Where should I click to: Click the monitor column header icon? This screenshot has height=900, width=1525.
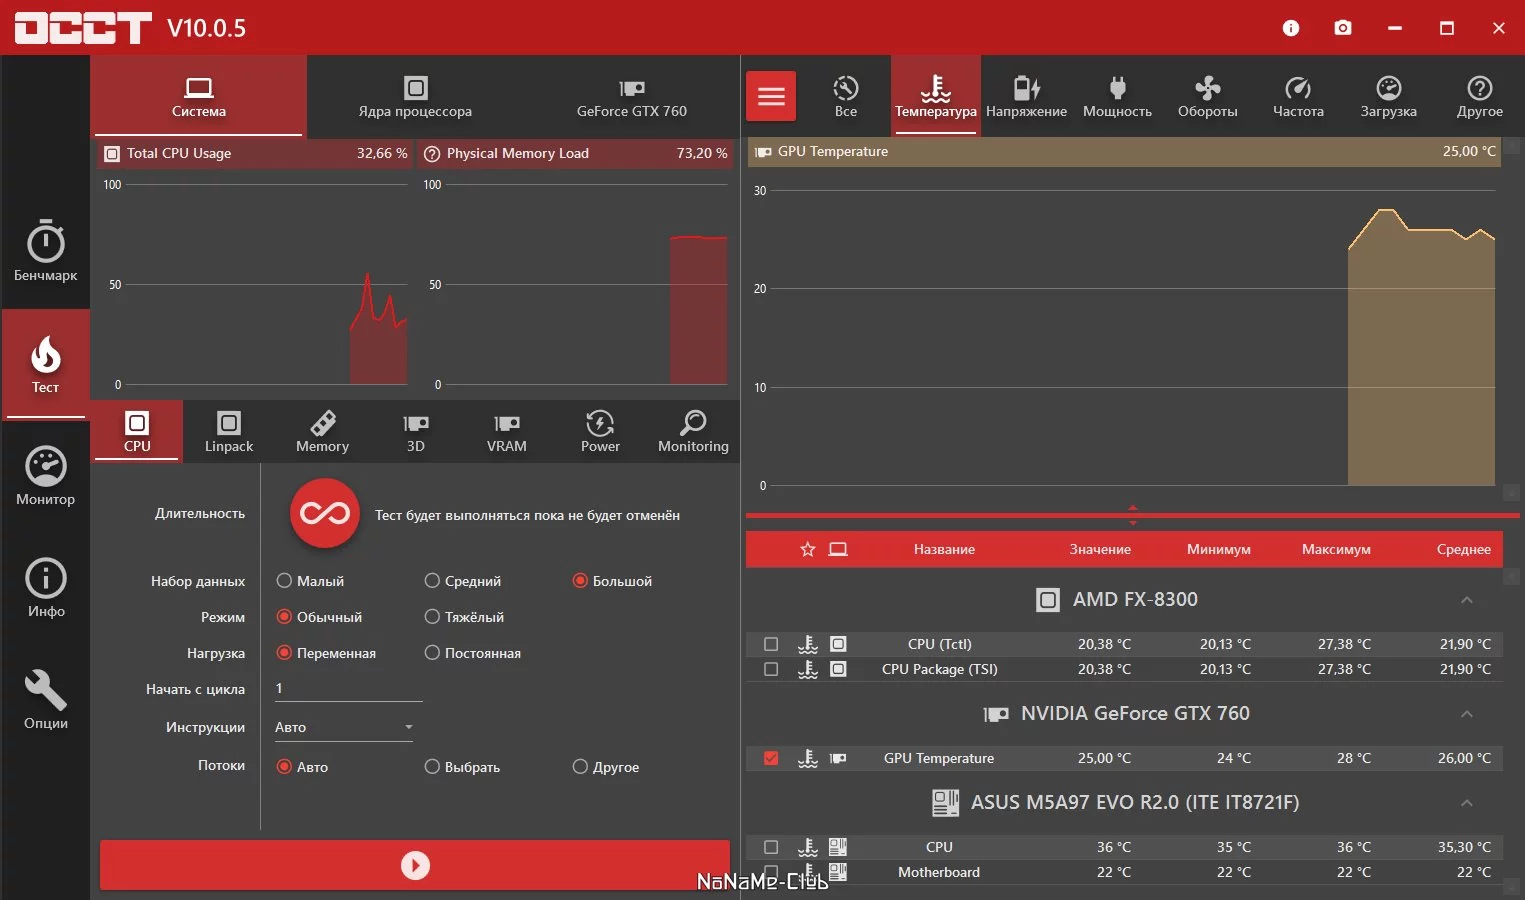pyautogui.click(x=838, y=549)
